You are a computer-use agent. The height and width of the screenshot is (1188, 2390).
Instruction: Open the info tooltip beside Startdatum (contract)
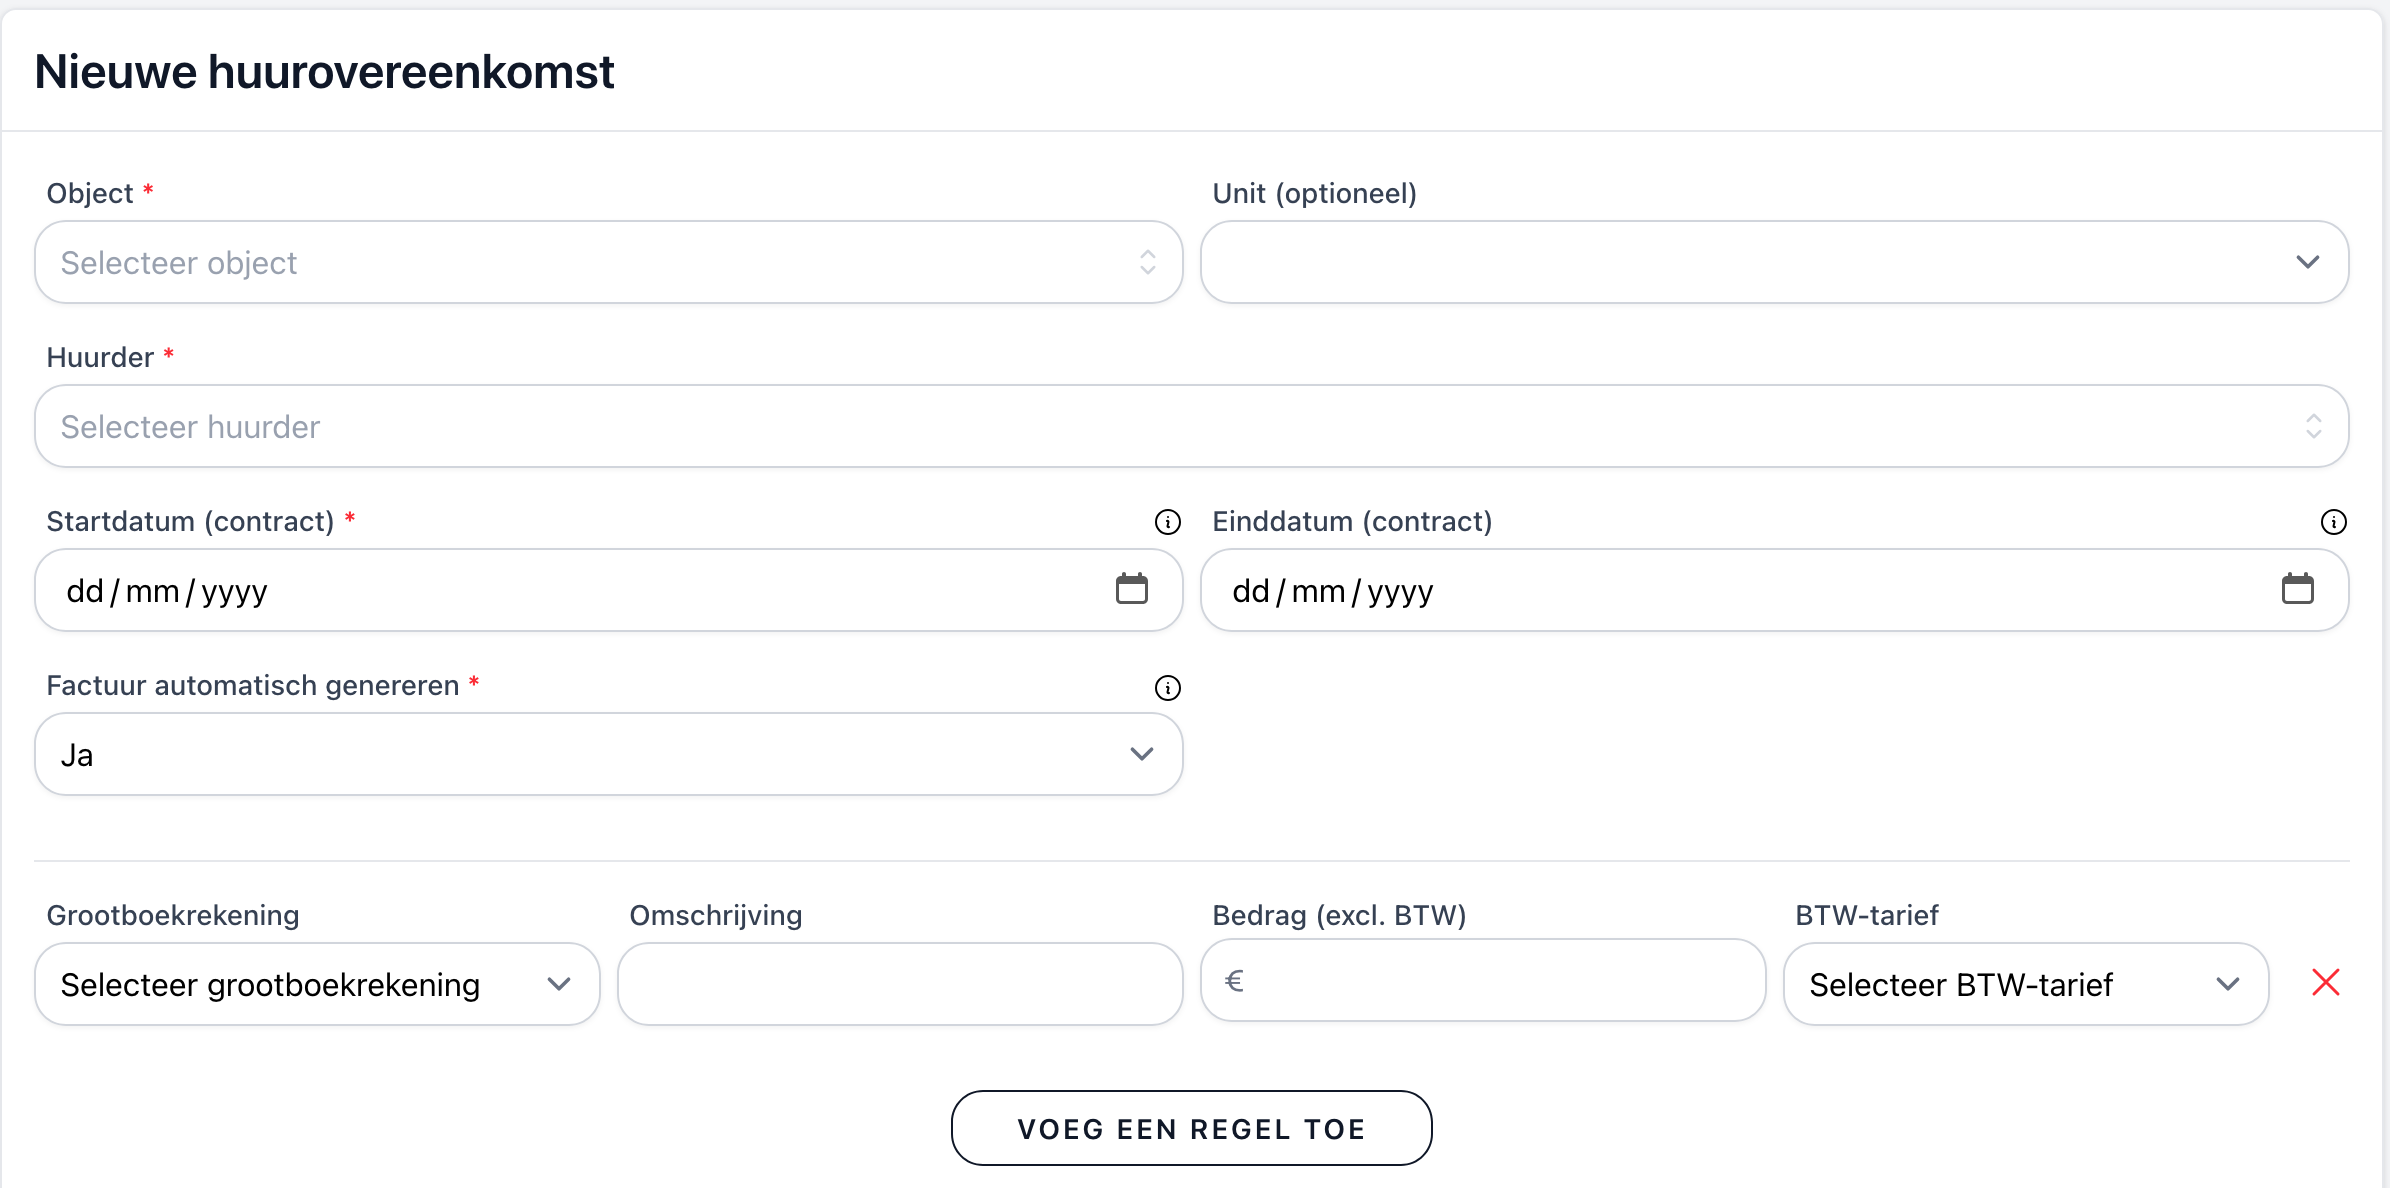[1167, 521]
